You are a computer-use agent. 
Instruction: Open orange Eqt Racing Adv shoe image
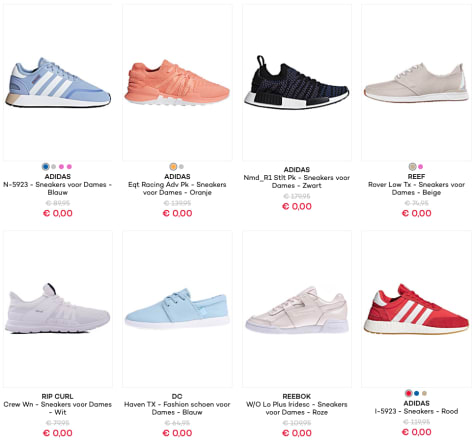click(177, 82)
